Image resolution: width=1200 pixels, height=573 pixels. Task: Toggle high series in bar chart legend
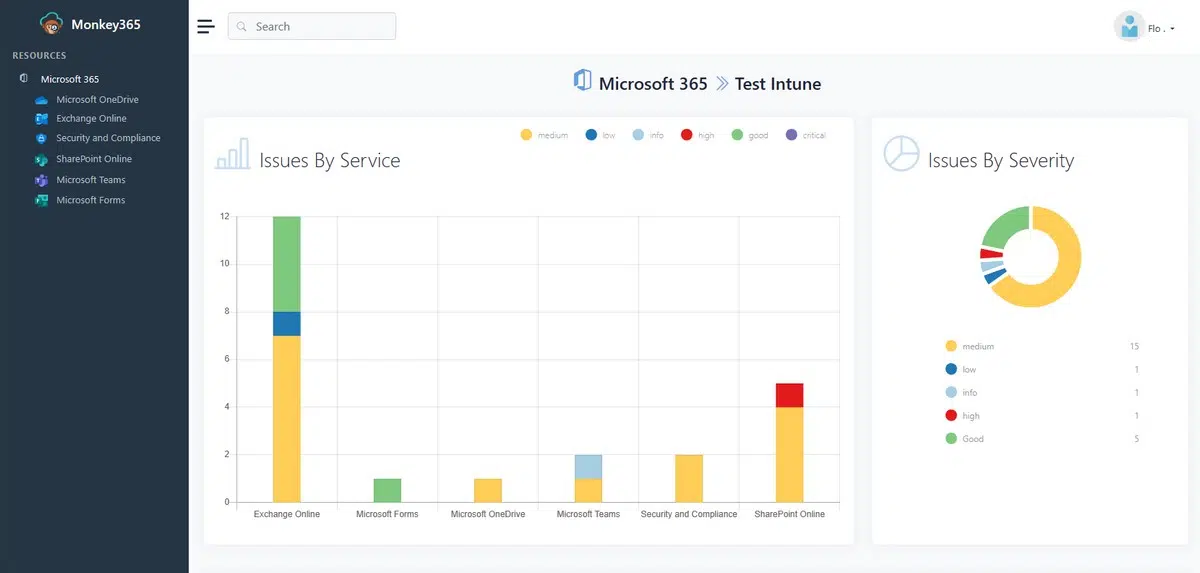click(x=697, y=135)
